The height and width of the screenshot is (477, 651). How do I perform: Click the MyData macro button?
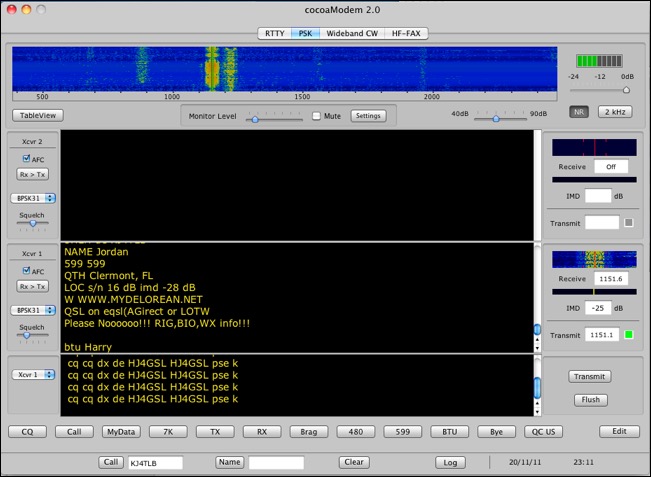pos(121,432)
